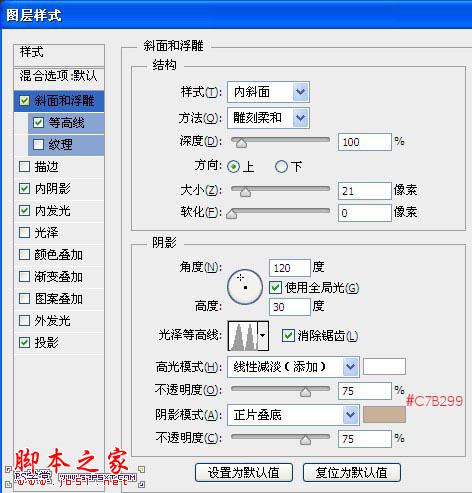This screenshot has width=472, height=493.
Task: Enable the 渐变叠加 checkbox
Action: [24, 277]
